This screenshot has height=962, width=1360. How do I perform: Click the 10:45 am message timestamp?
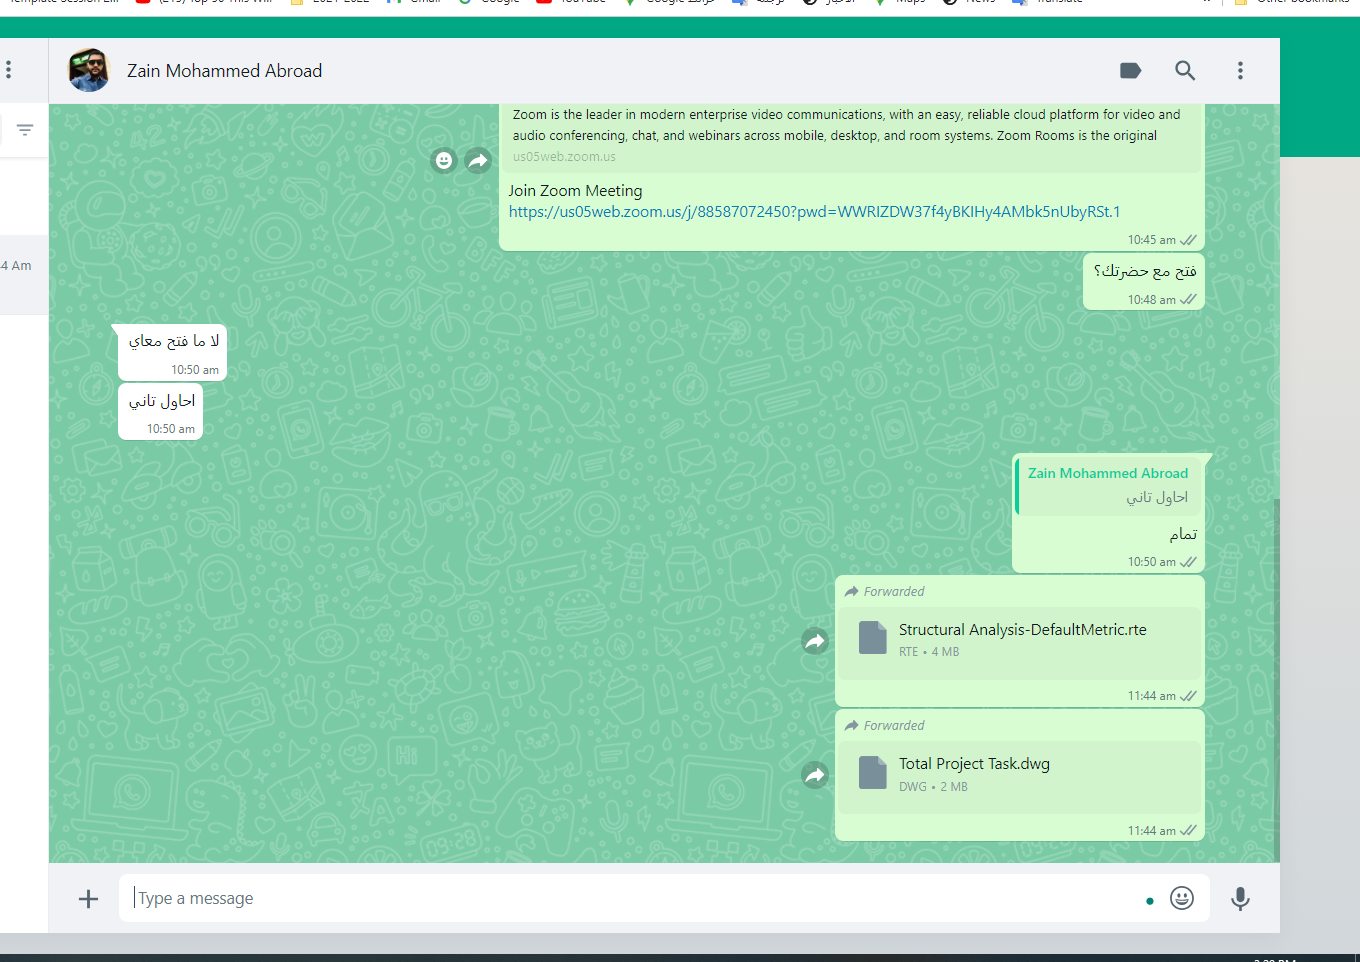pos(1151,240)
